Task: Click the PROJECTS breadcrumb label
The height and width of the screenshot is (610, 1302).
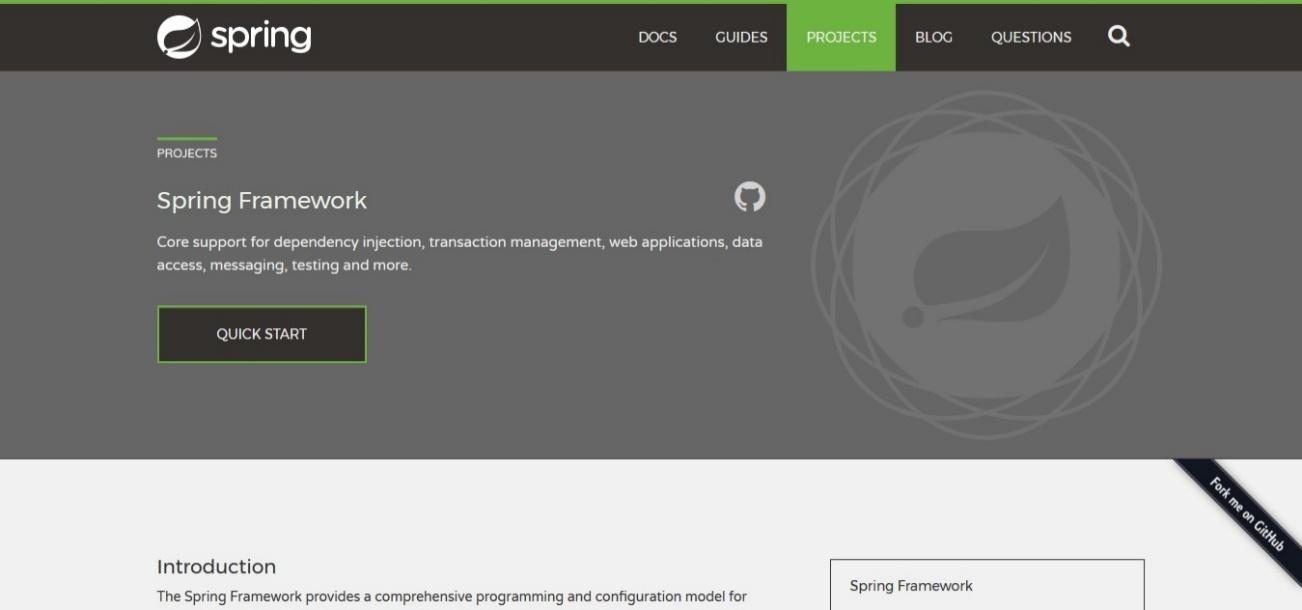Action: point(187,153)
